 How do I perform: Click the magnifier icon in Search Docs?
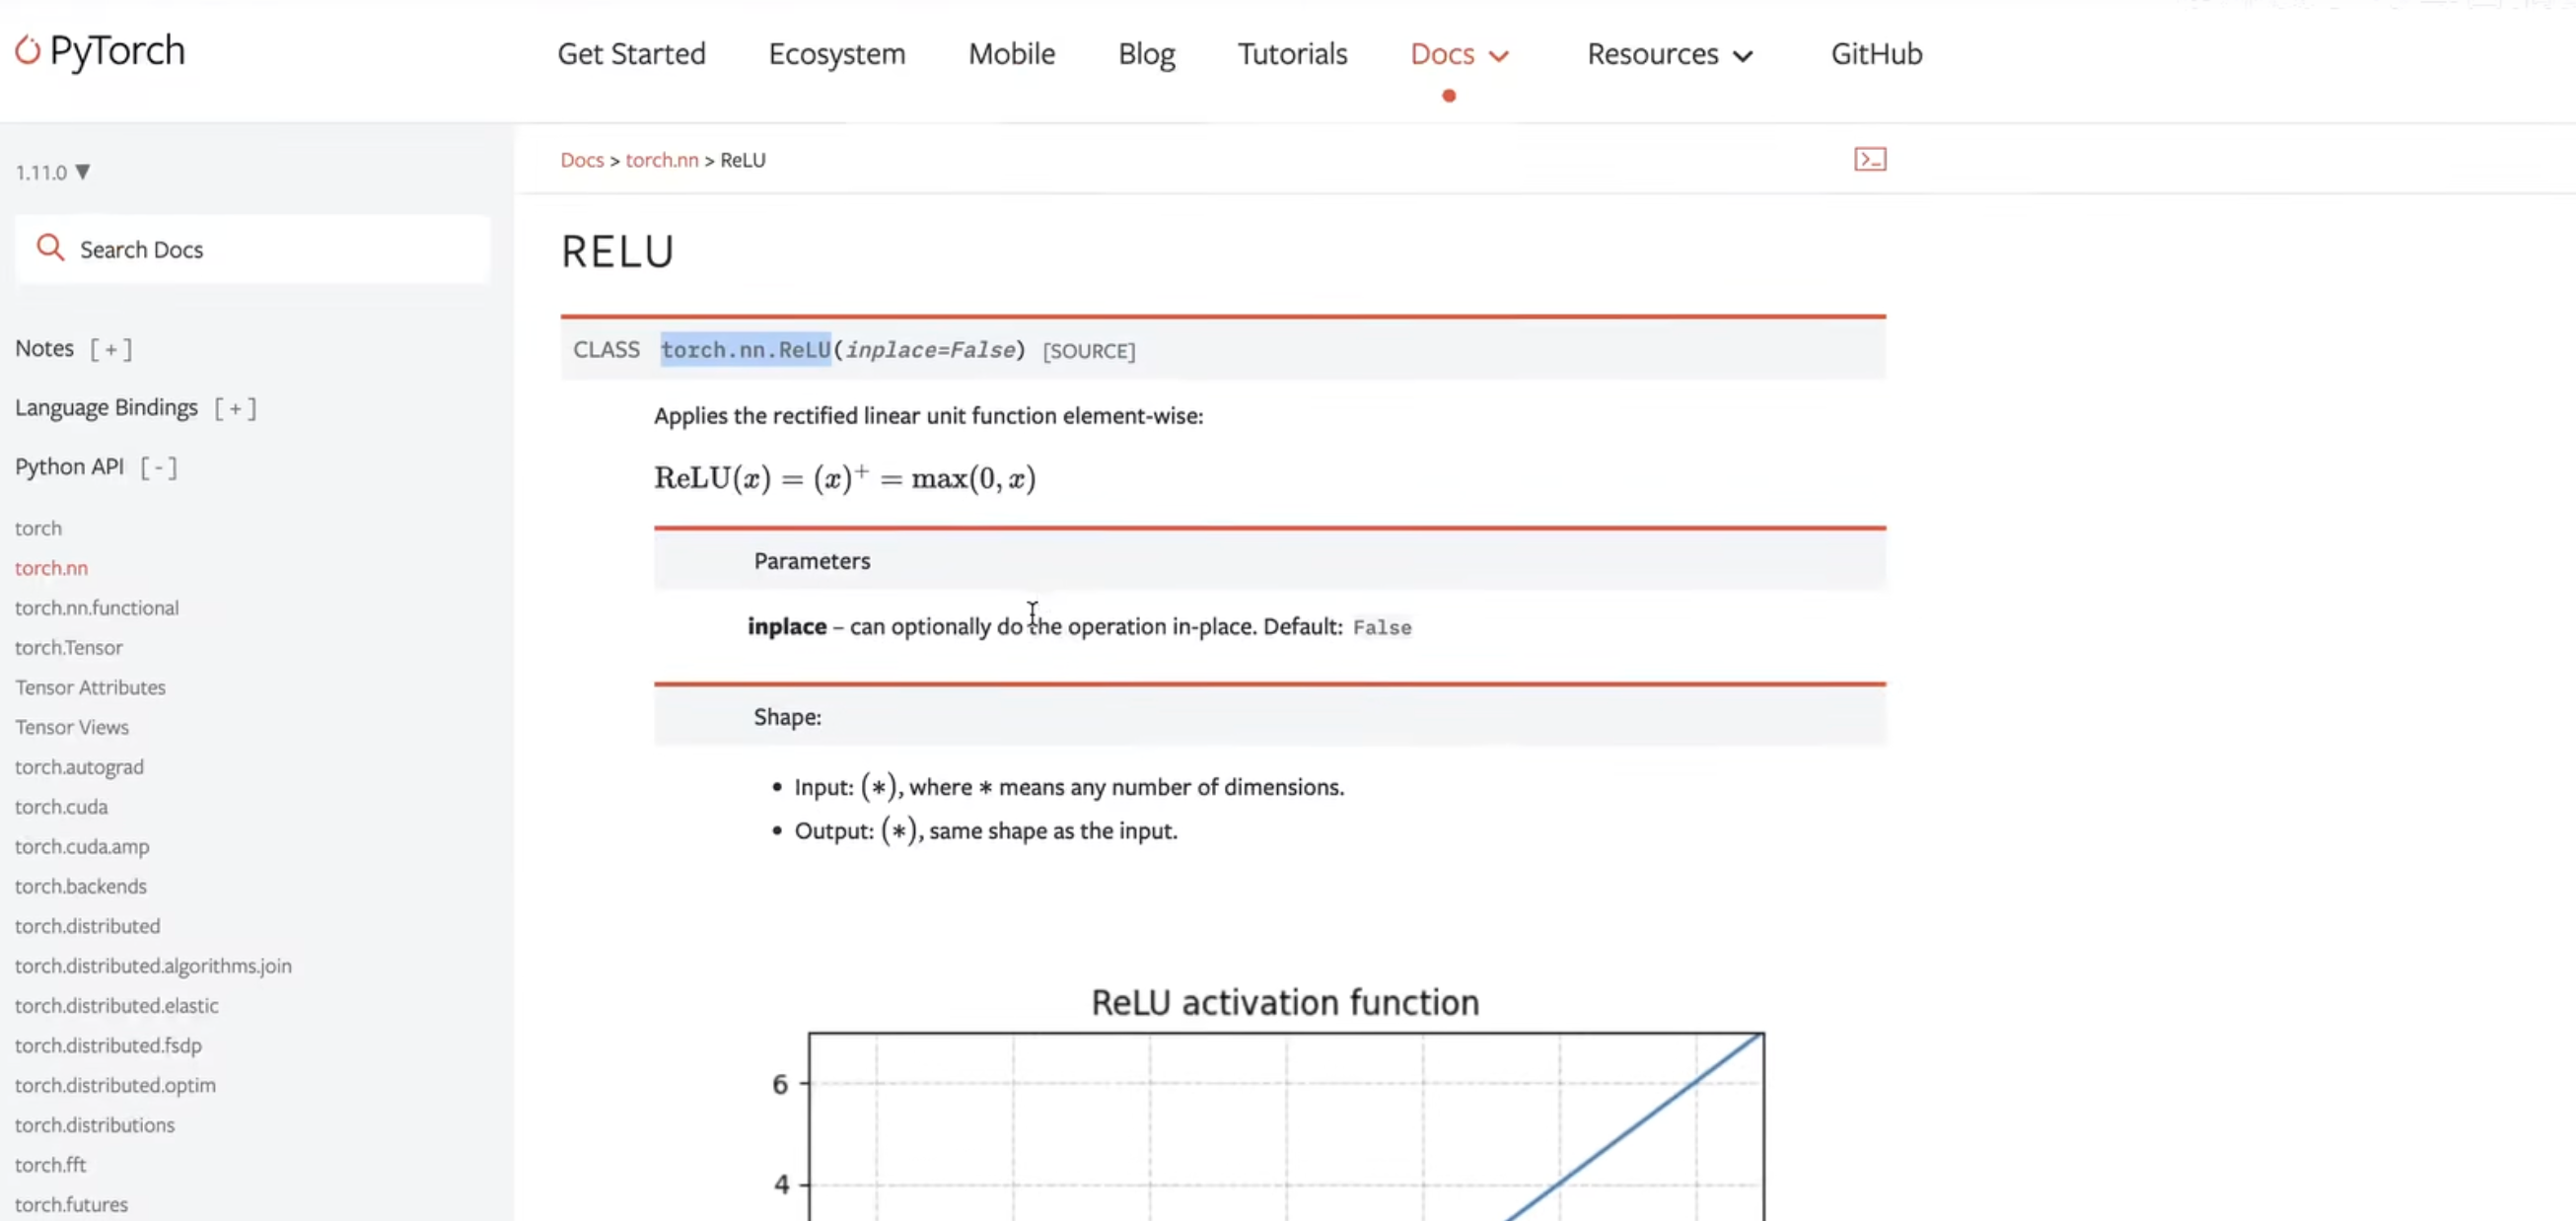point(50,248)
